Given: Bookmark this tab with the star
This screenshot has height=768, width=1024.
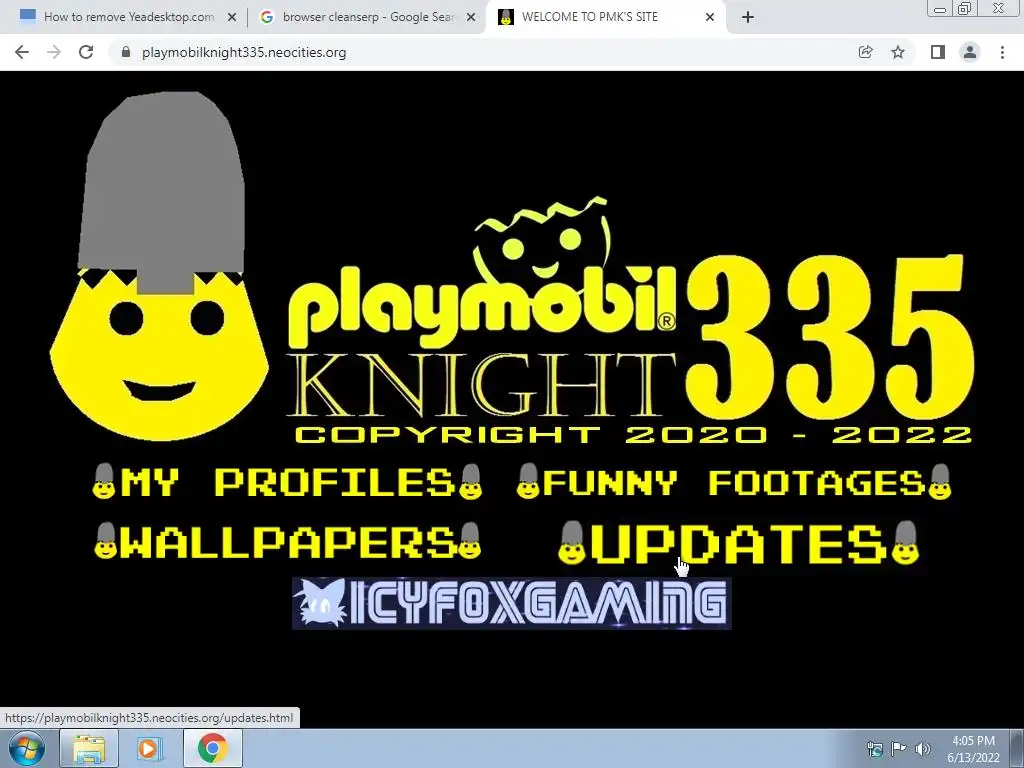Looking at the screenshot, I should coord(898,52).
